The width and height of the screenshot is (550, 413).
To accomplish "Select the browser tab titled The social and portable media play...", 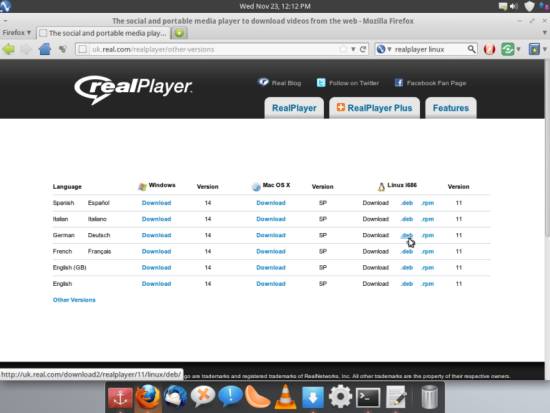I will tap(103, 33).
